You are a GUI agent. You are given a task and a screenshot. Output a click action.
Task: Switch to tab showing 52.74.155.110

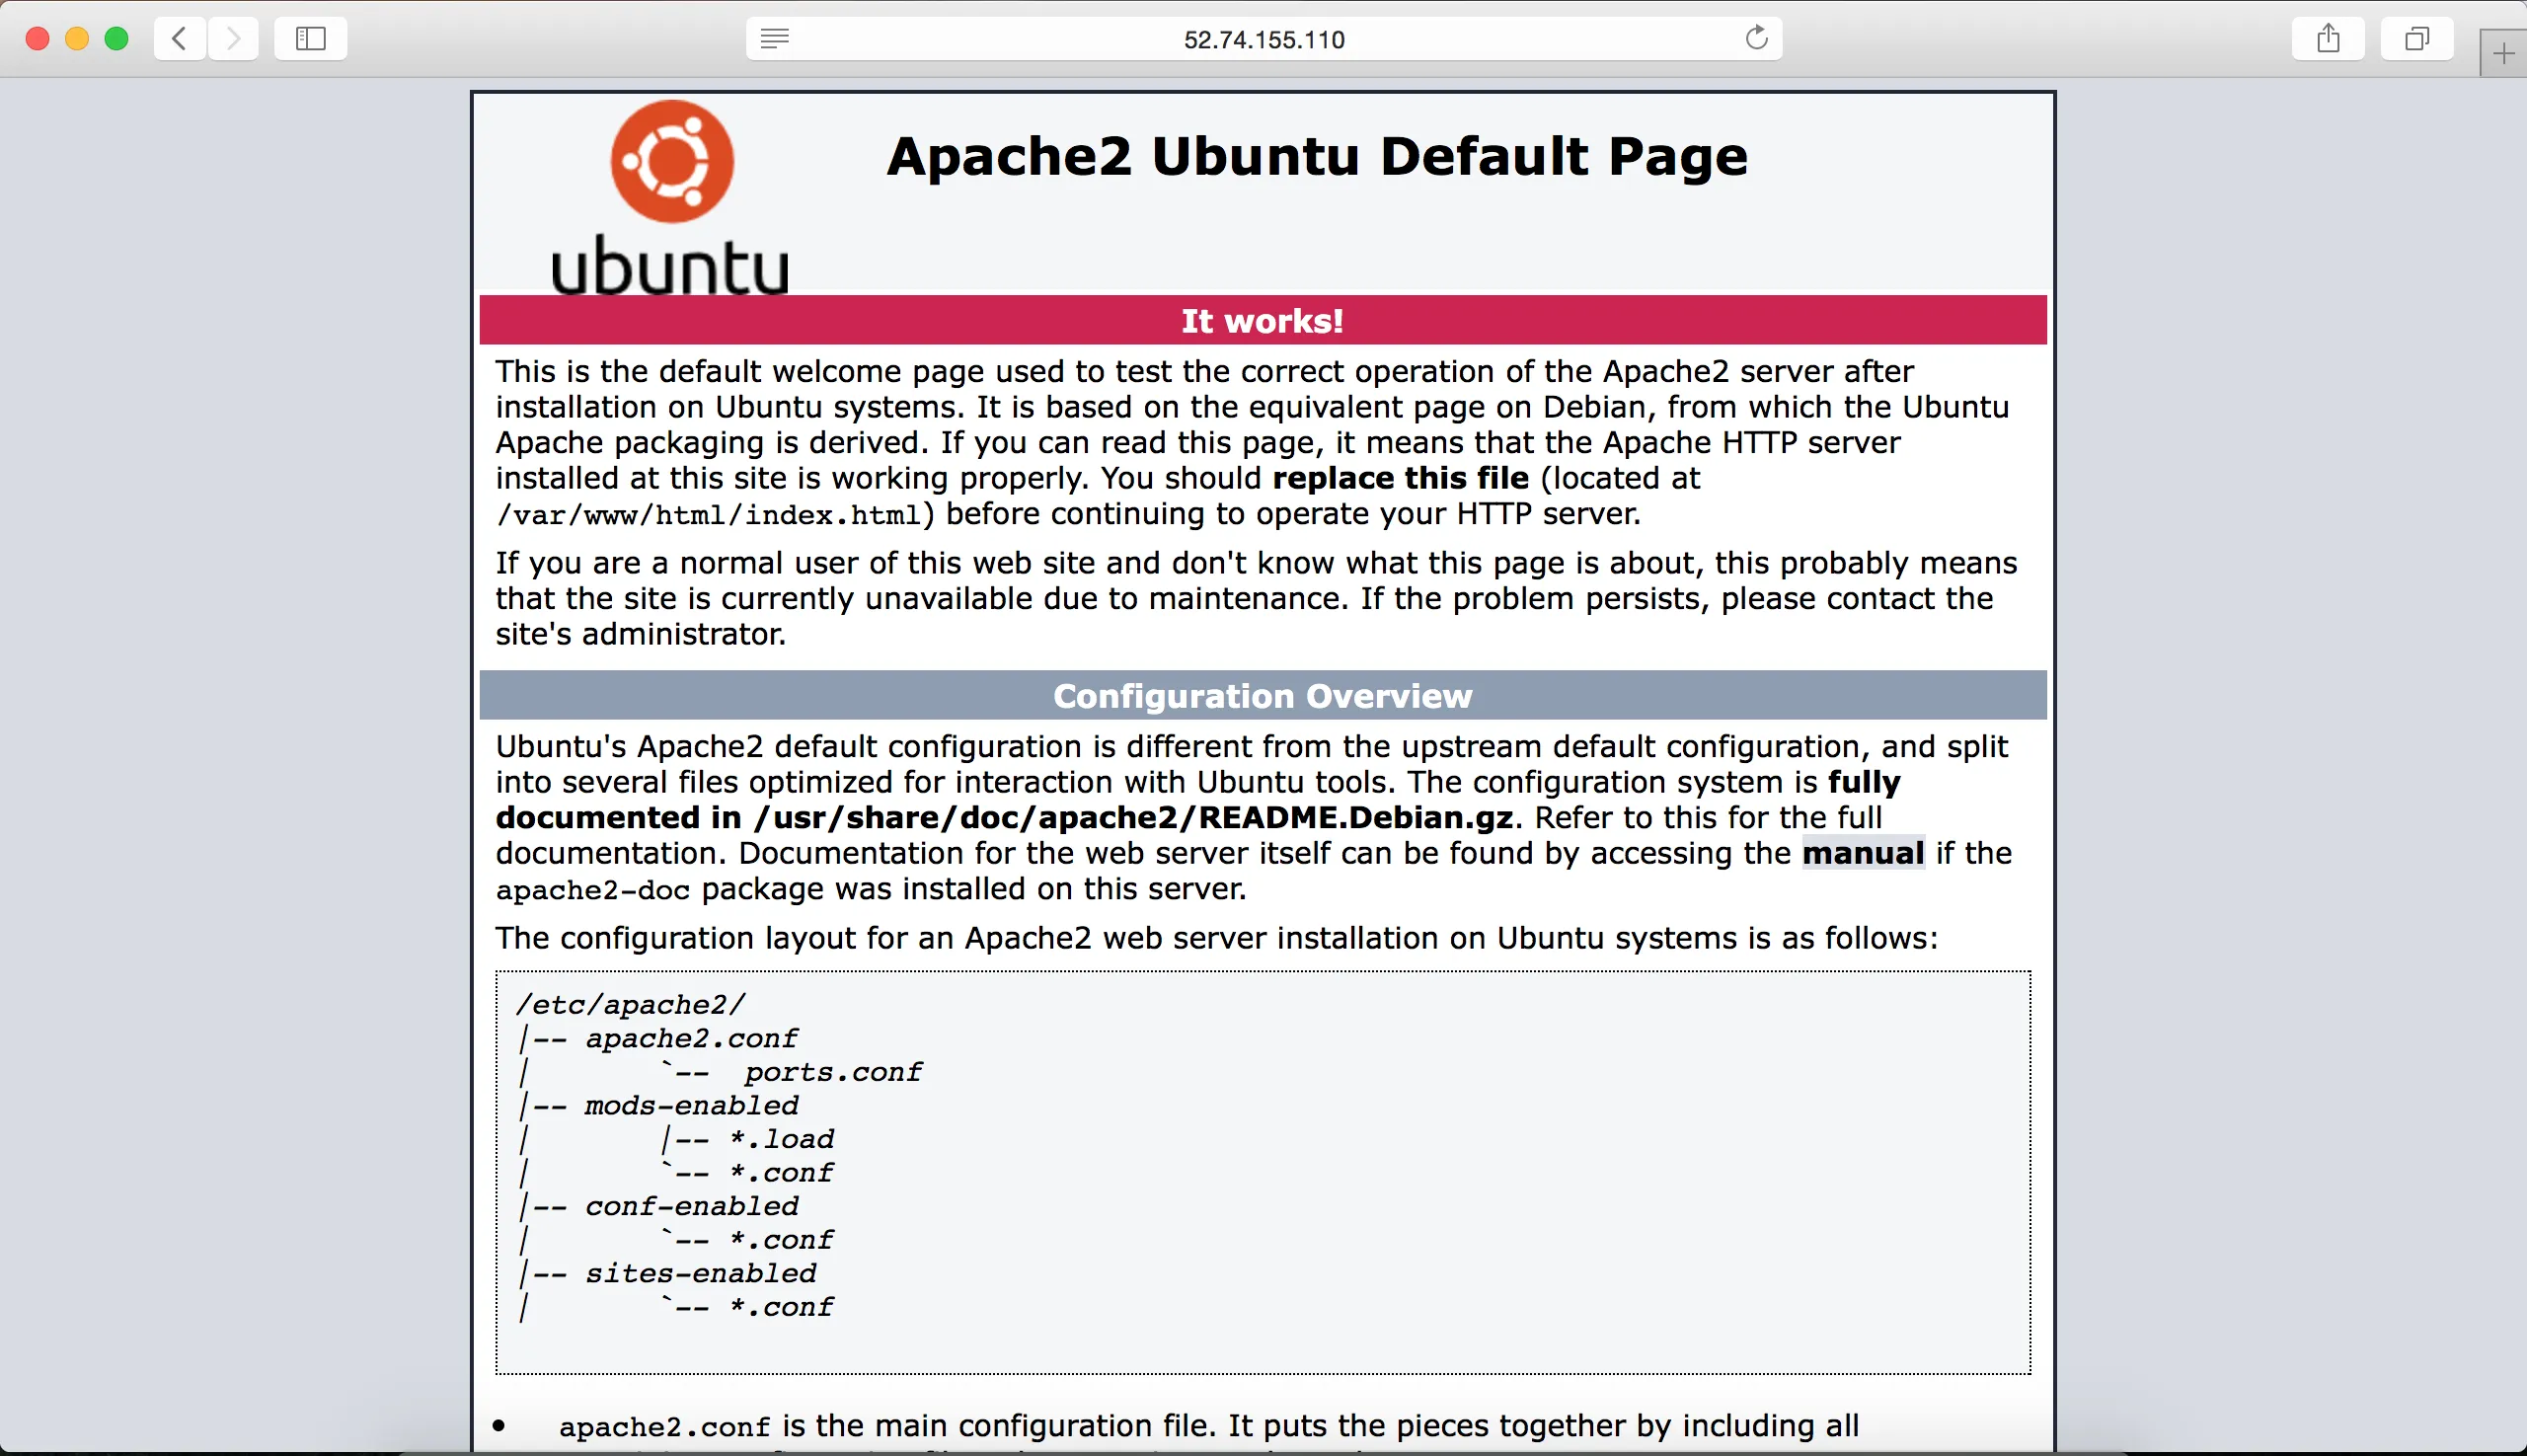point(1260,39)
